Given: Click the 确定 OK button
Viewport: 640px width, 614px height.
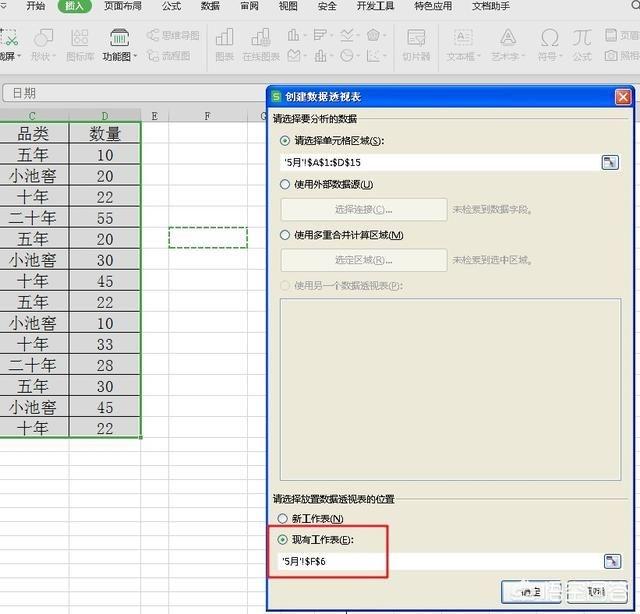Looking at the screenshot, I should (x=531, y=592).
